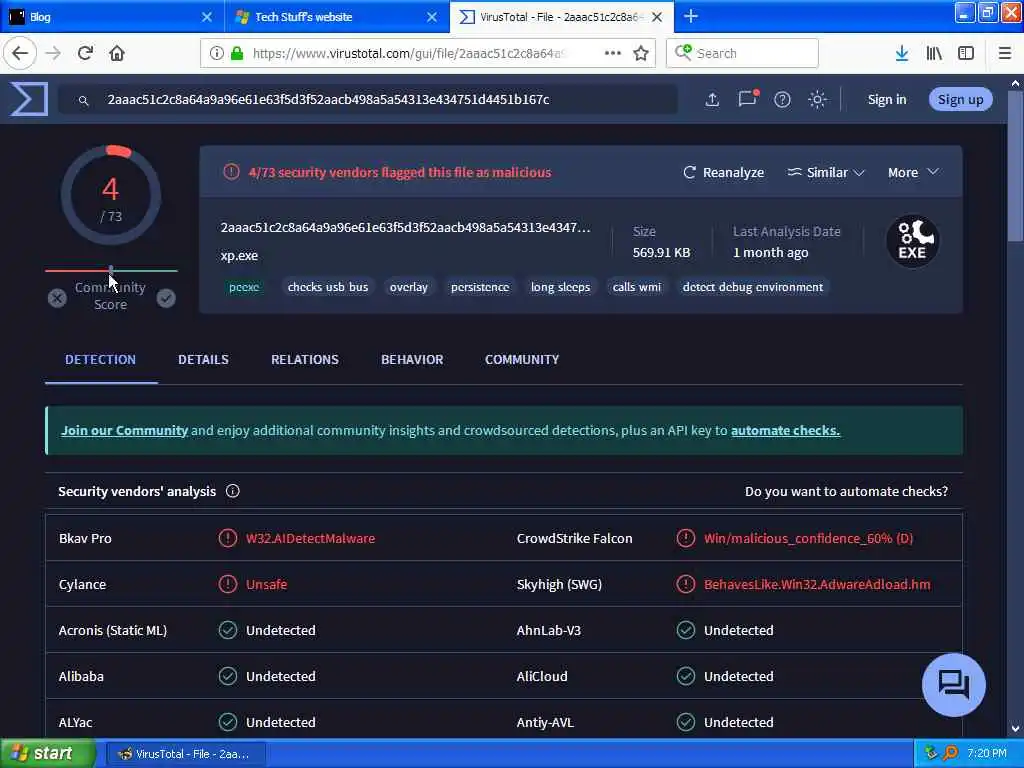Open the Library icon in toolbar
The width and height of the screenshot is (1024, 768).
[934, 53]
